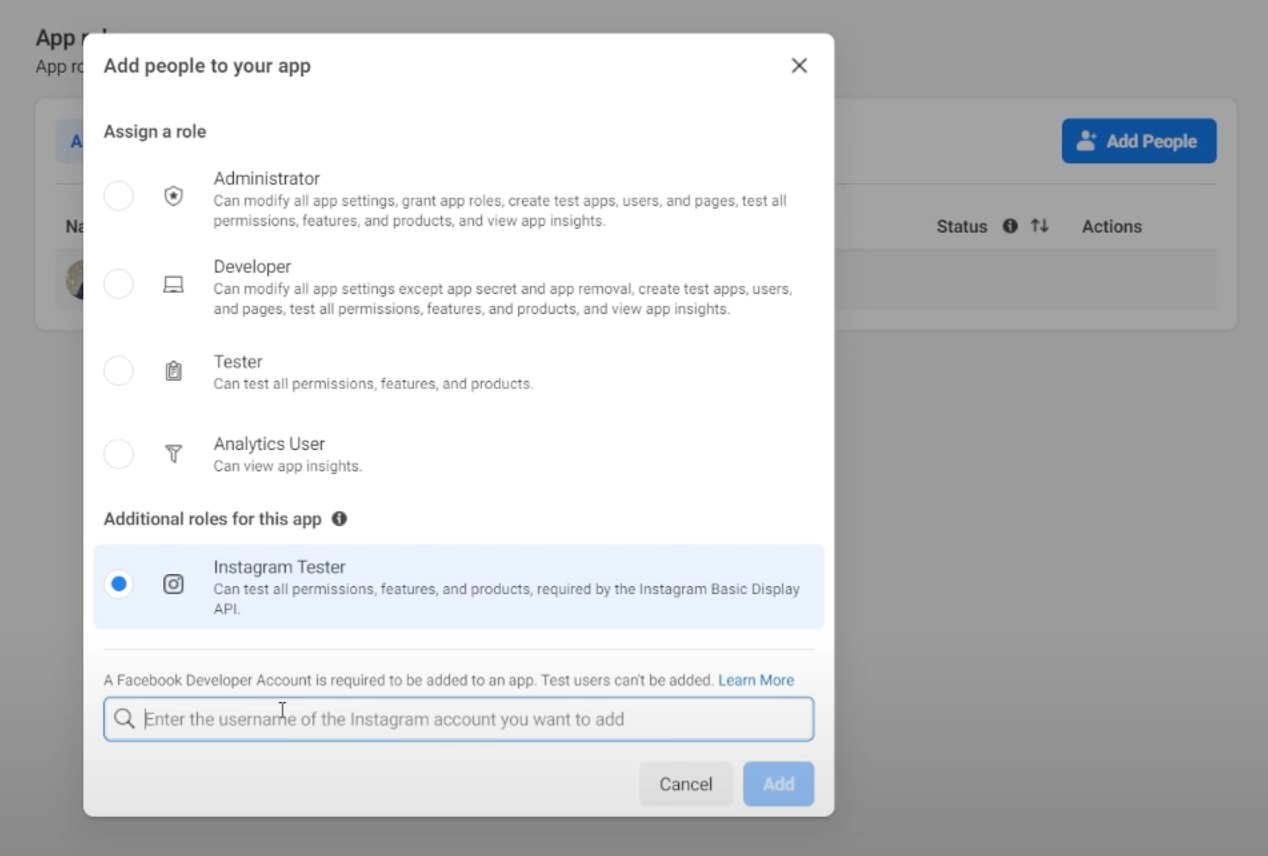
Task: Click the Developer laptop icon
Action: tap(173, 285)
